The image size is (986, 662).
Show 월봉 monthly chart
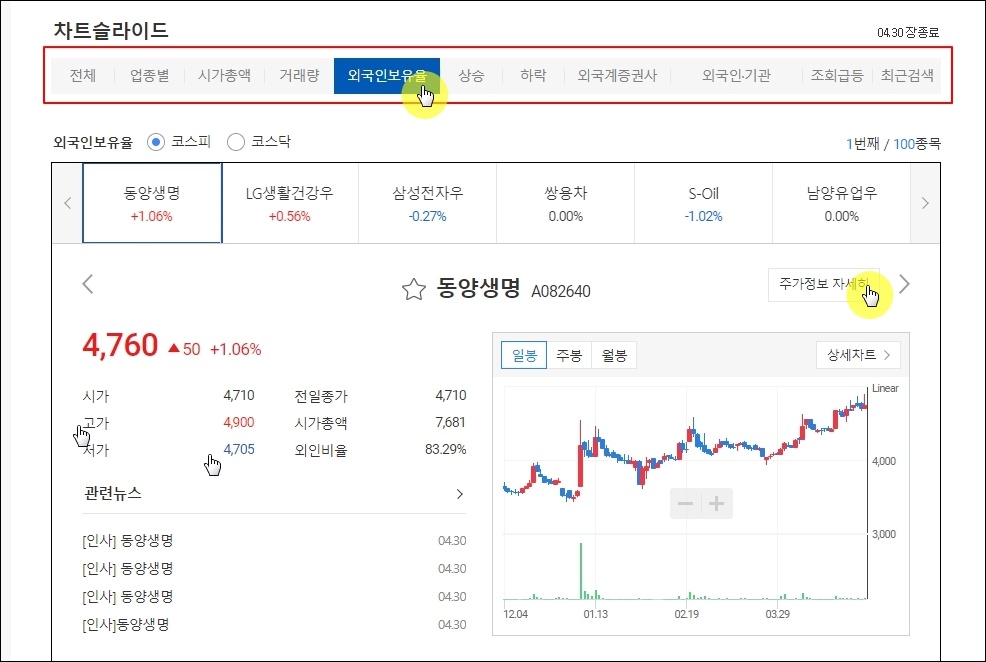click(614, 355)
